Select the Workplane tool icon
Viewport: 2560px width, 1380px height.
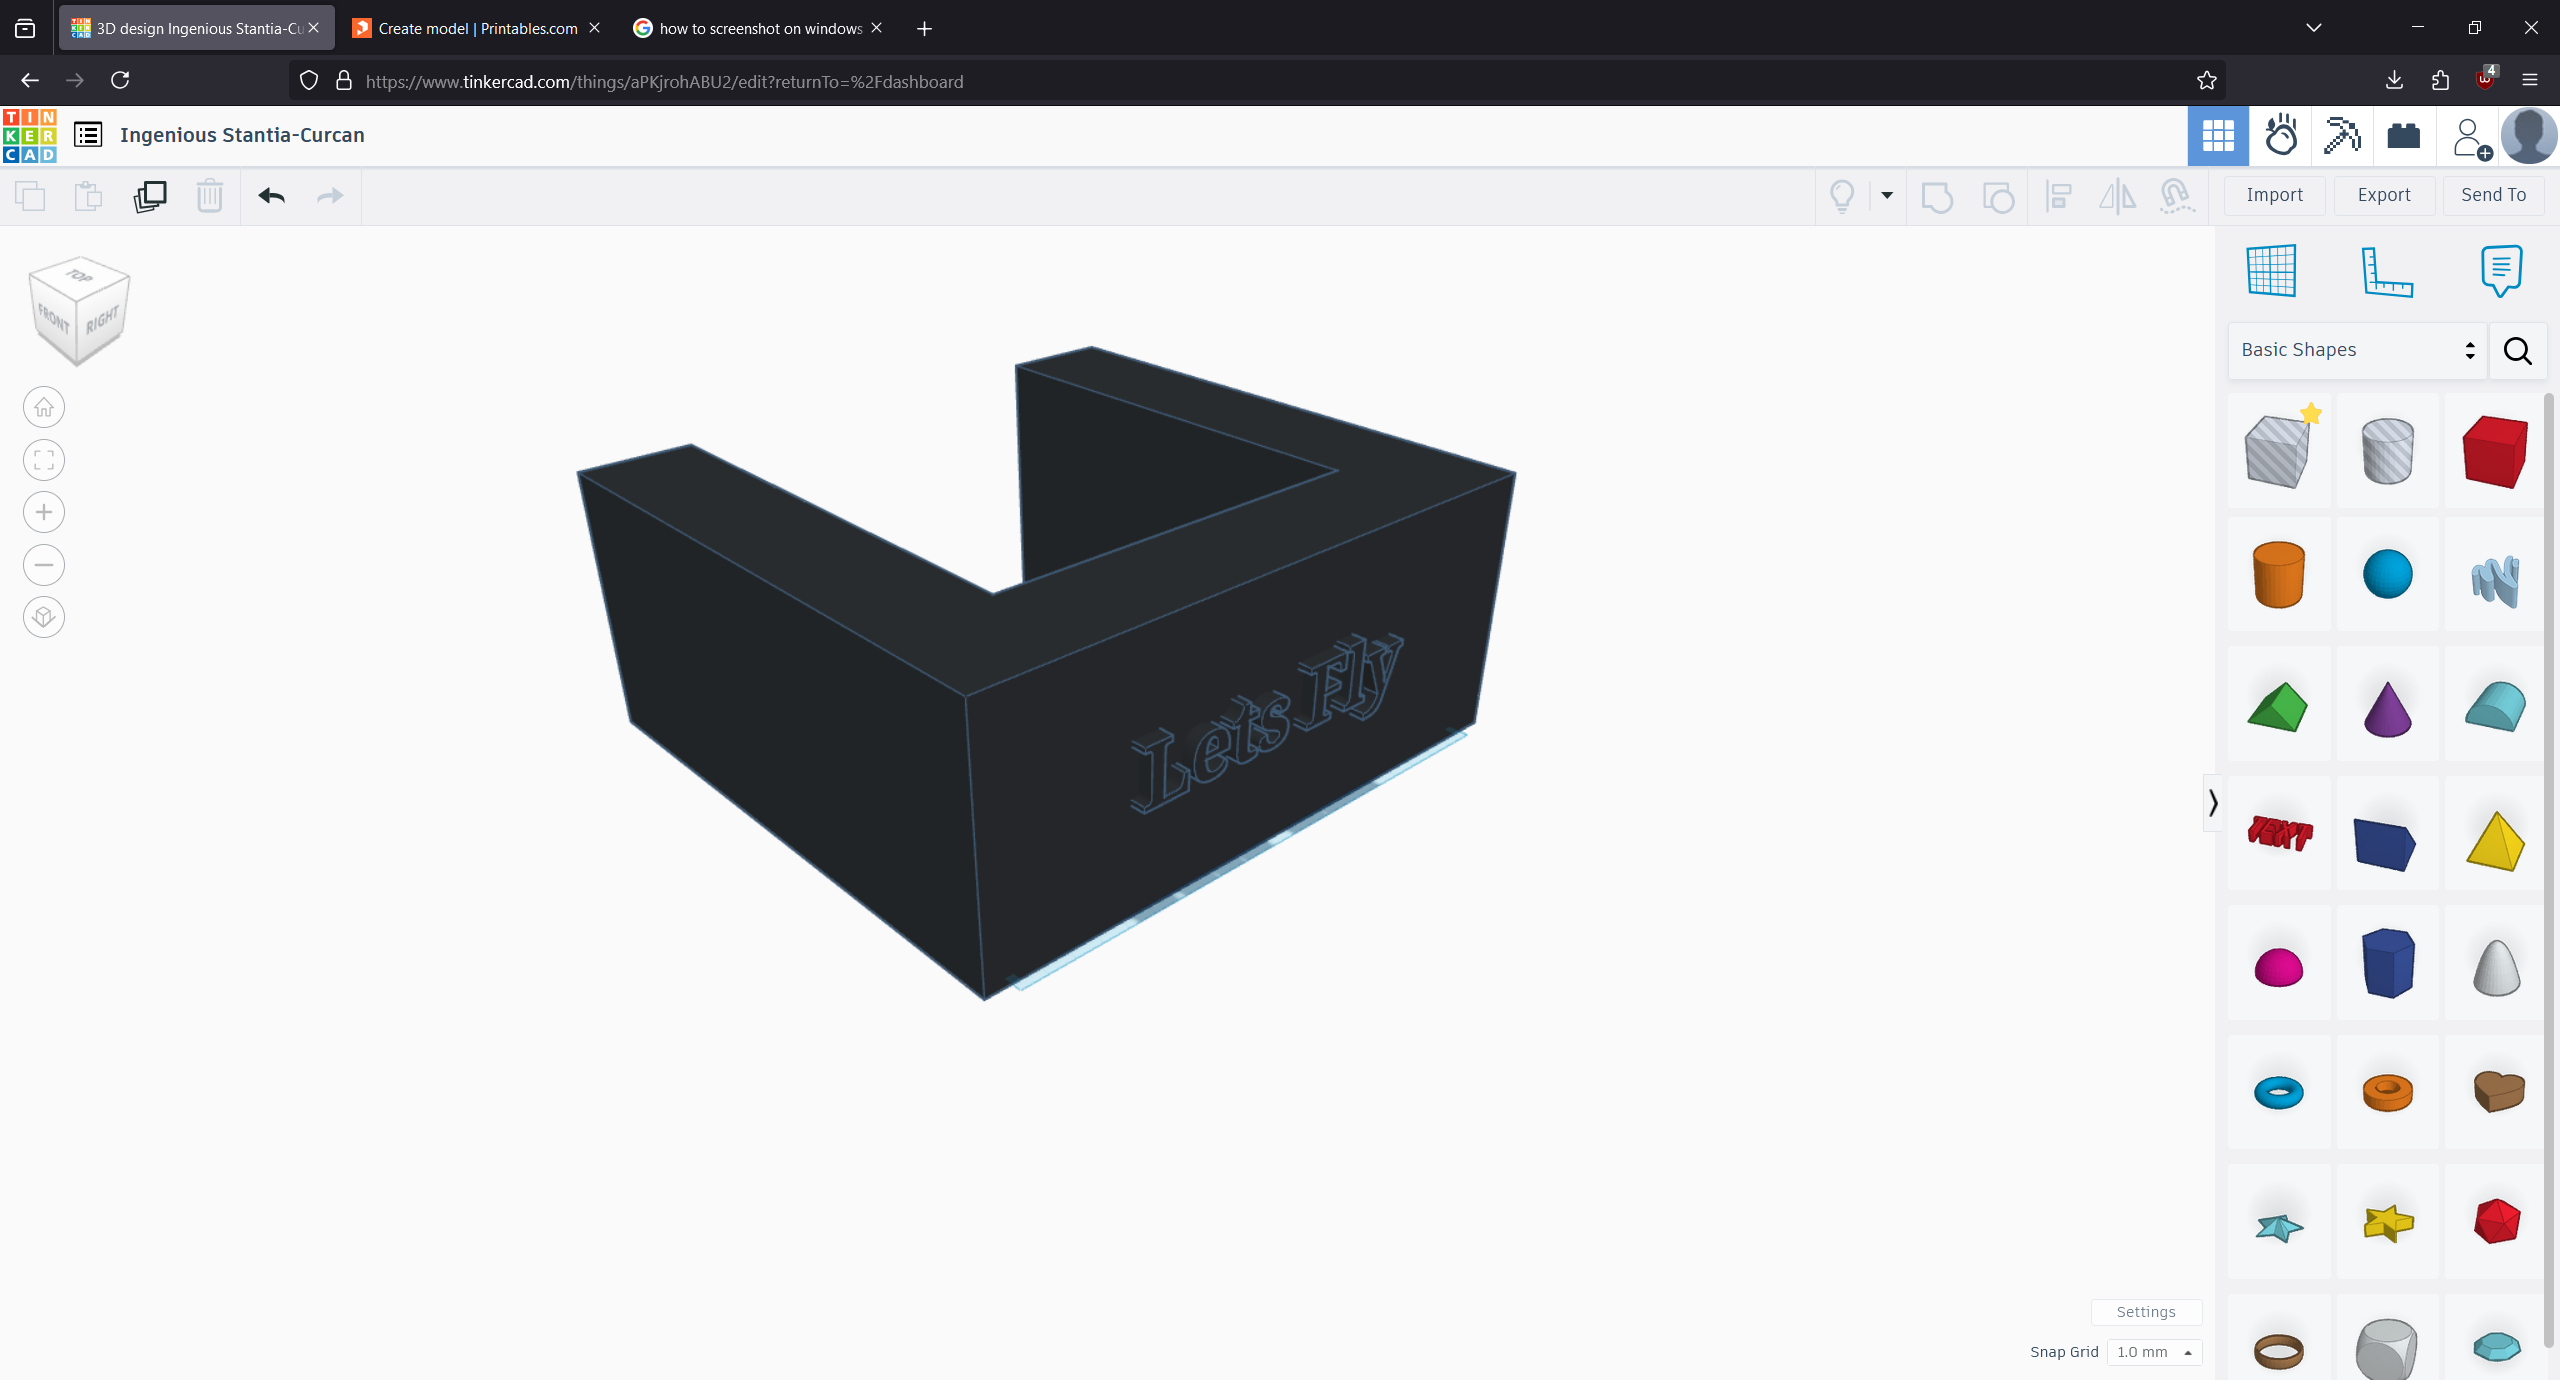click(2271, 271)
